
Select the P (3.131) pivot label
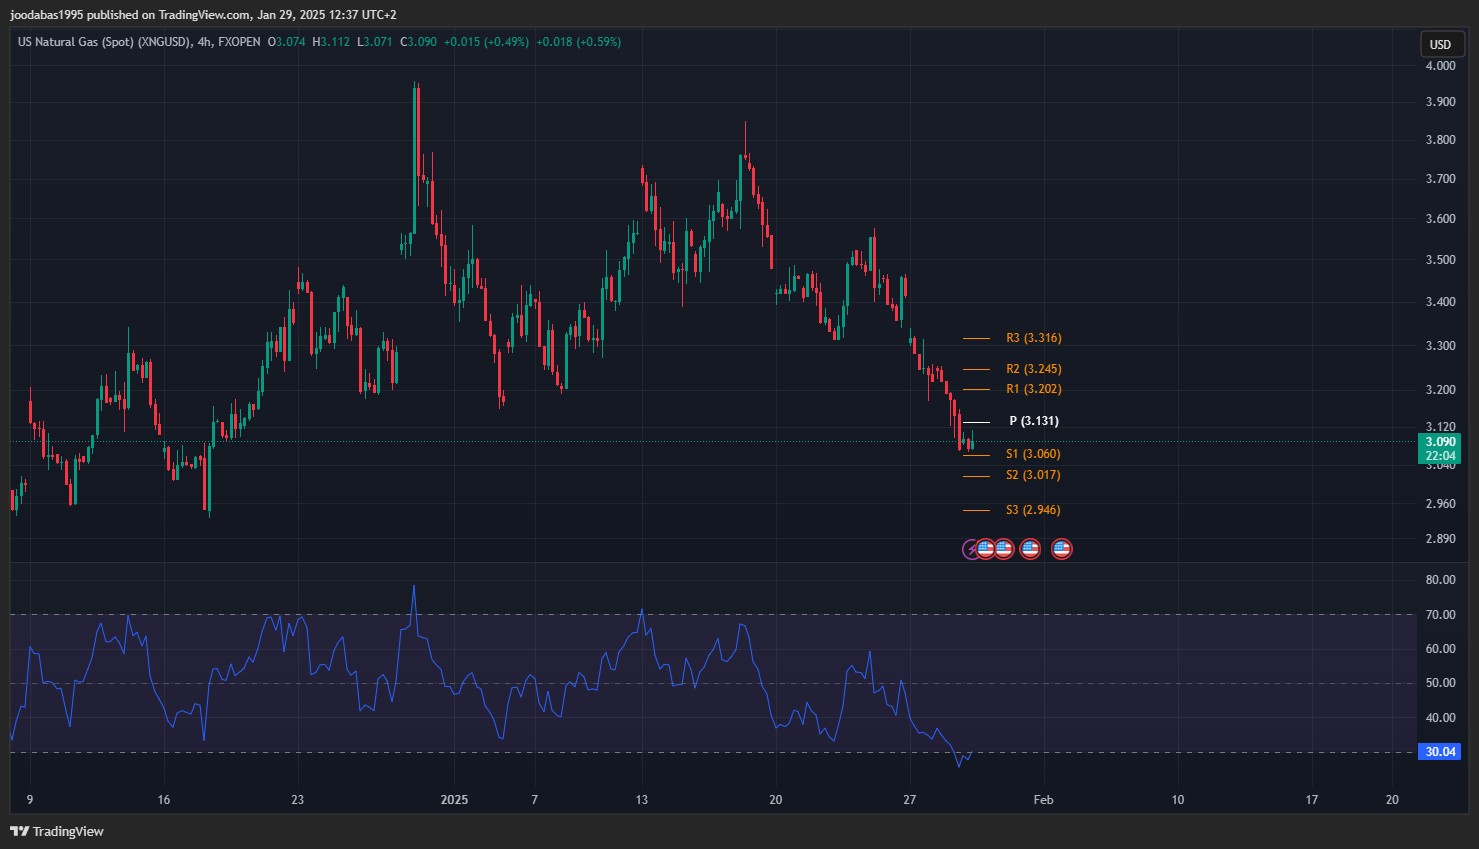pos(1034,421)
